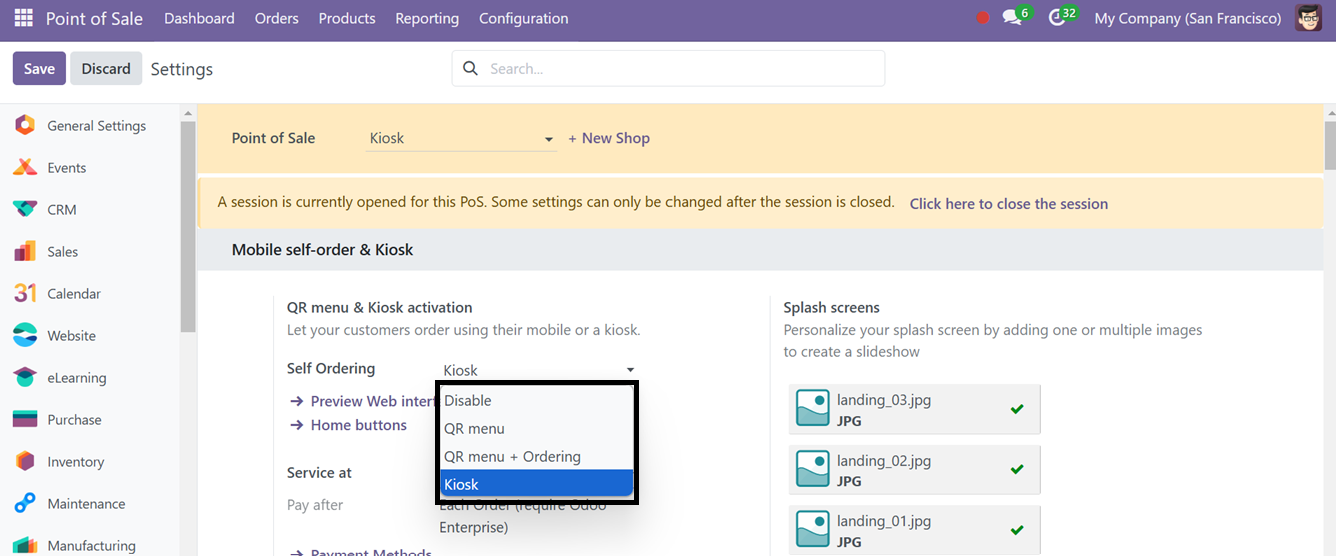Screen dimensions: 1336x556
Task: Select Disable in the Self Ordering list
Action: tap(536, 400)
